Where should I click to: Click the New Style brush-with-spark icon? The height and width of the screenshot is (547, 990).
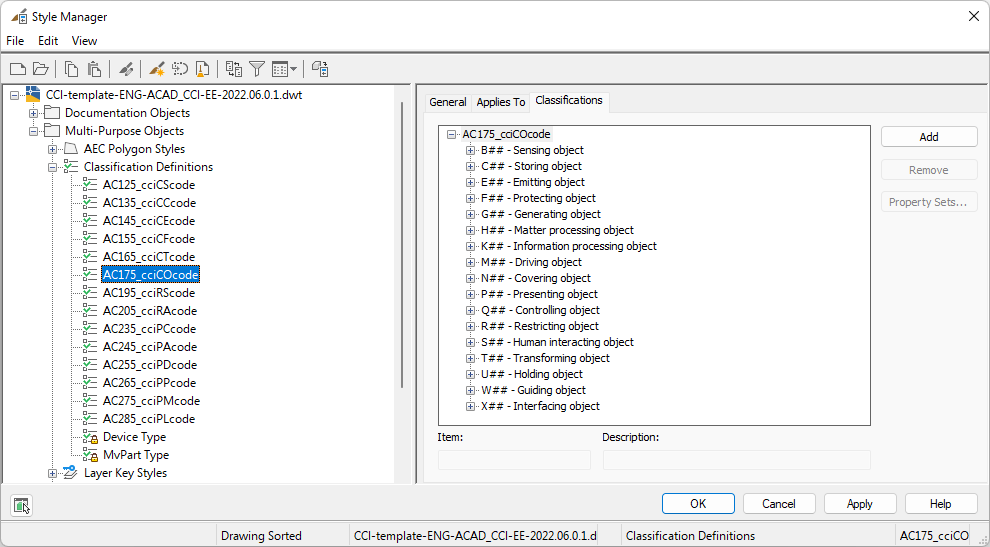pyautogui.click(x=157, y=69)
